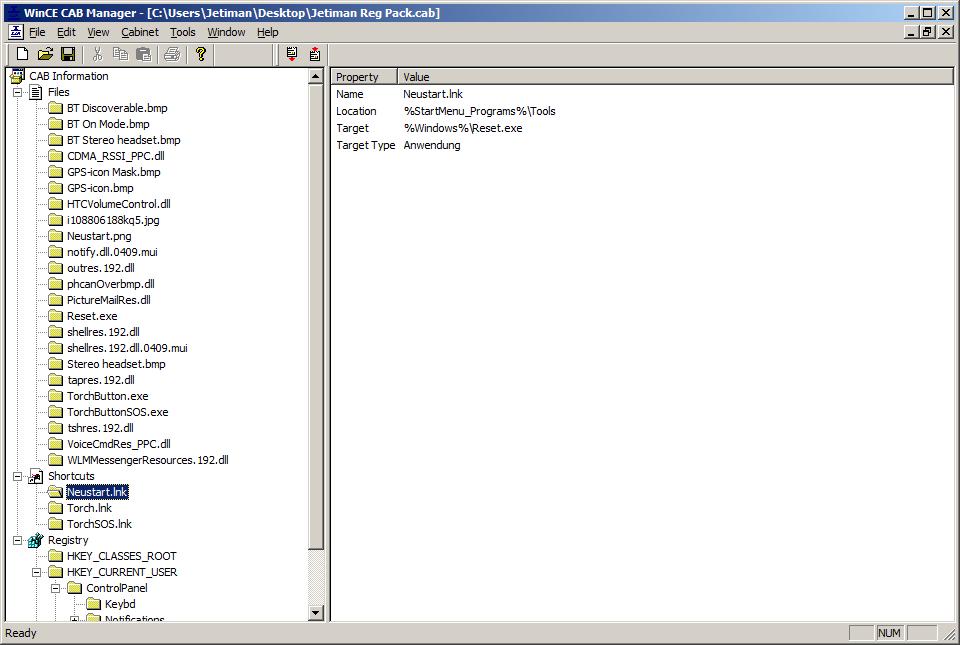The height and width of the screenshot is (645, 960).
Task: Click folder icon beside Neustart.png
Action: tap(56, 236)
